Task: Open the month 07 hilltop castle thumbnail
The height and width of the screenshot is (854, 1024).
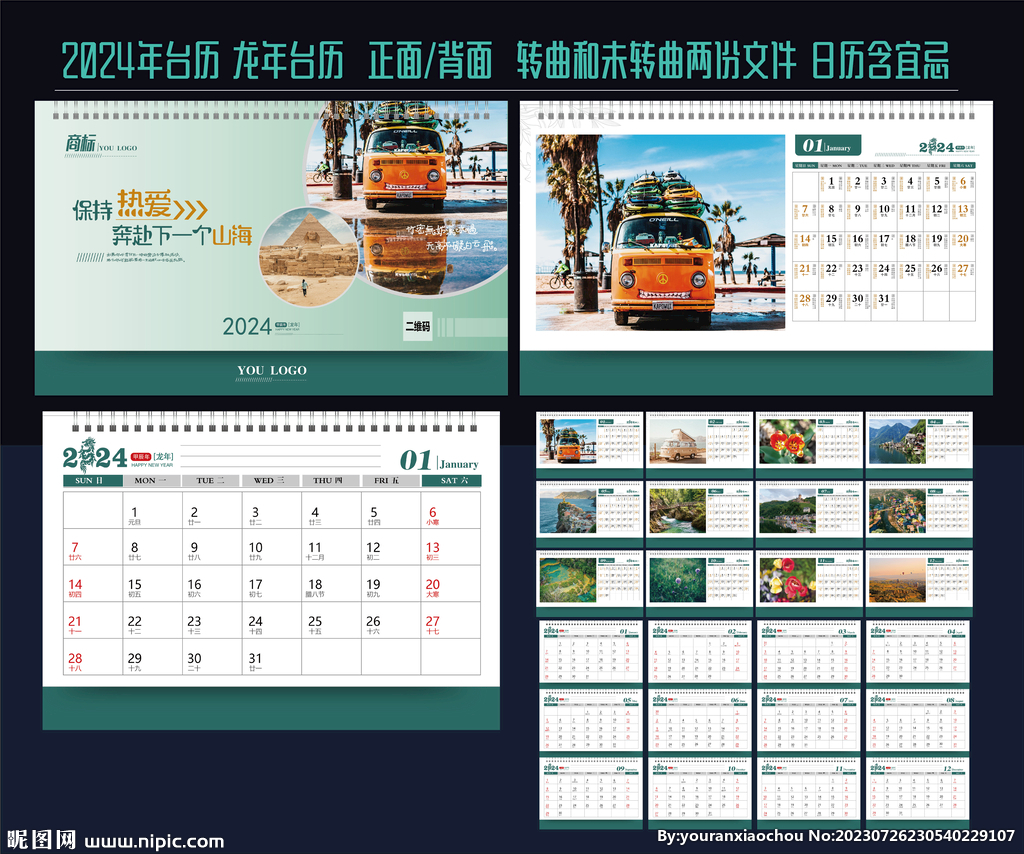Action: click(788, 511)
